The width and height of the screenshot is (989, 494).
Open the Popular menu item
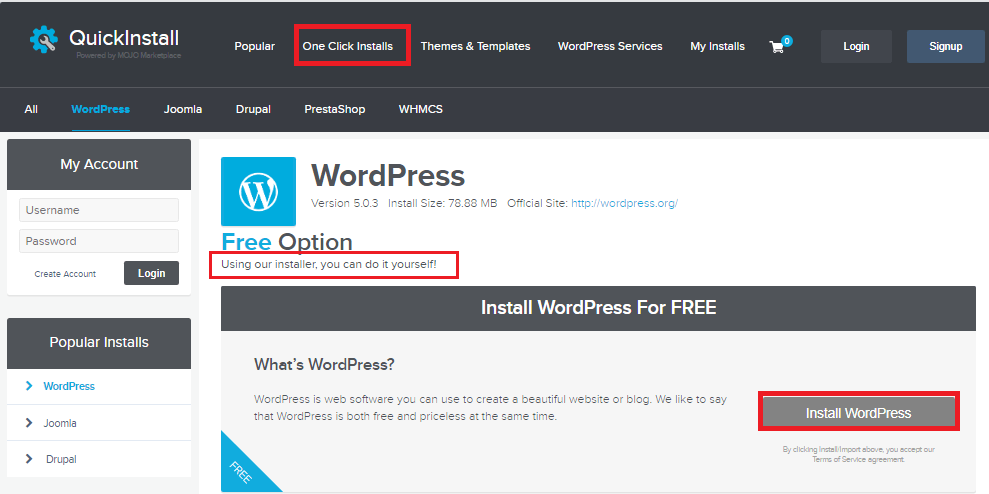255,46
